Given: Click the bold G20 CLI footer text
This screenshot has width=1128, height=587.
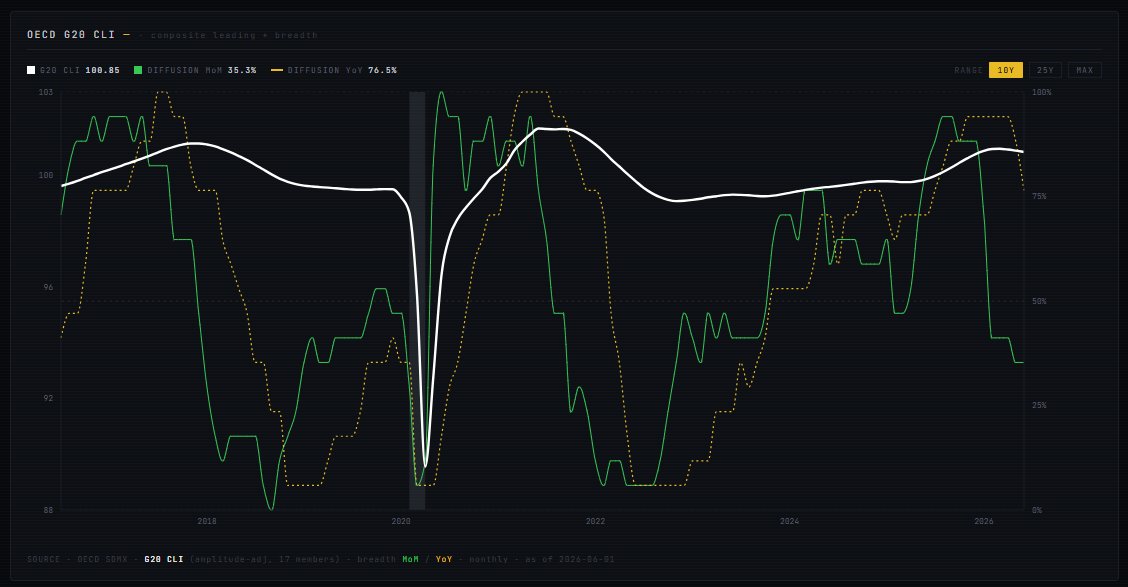Looking at the screenshot, I should coord(164,559).
